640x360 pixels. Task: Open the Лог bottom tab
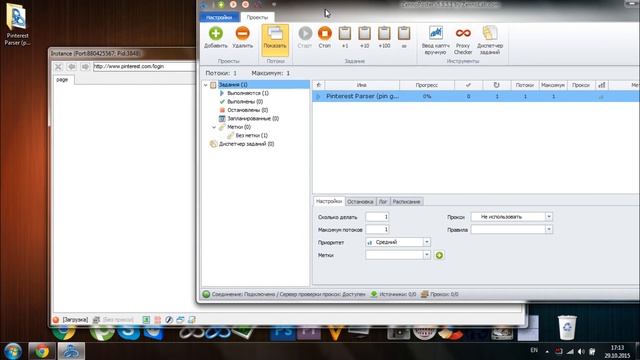pyautogui.click(x=382, y=202)
